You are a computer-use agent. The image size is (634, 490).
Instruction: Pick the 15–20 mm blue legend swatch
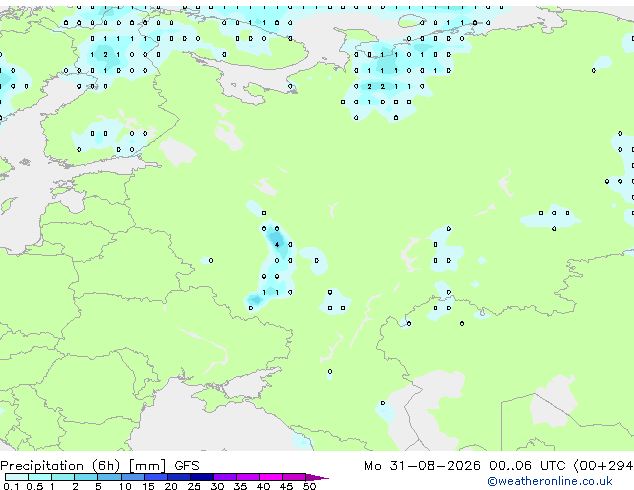[x=155, y=477]
